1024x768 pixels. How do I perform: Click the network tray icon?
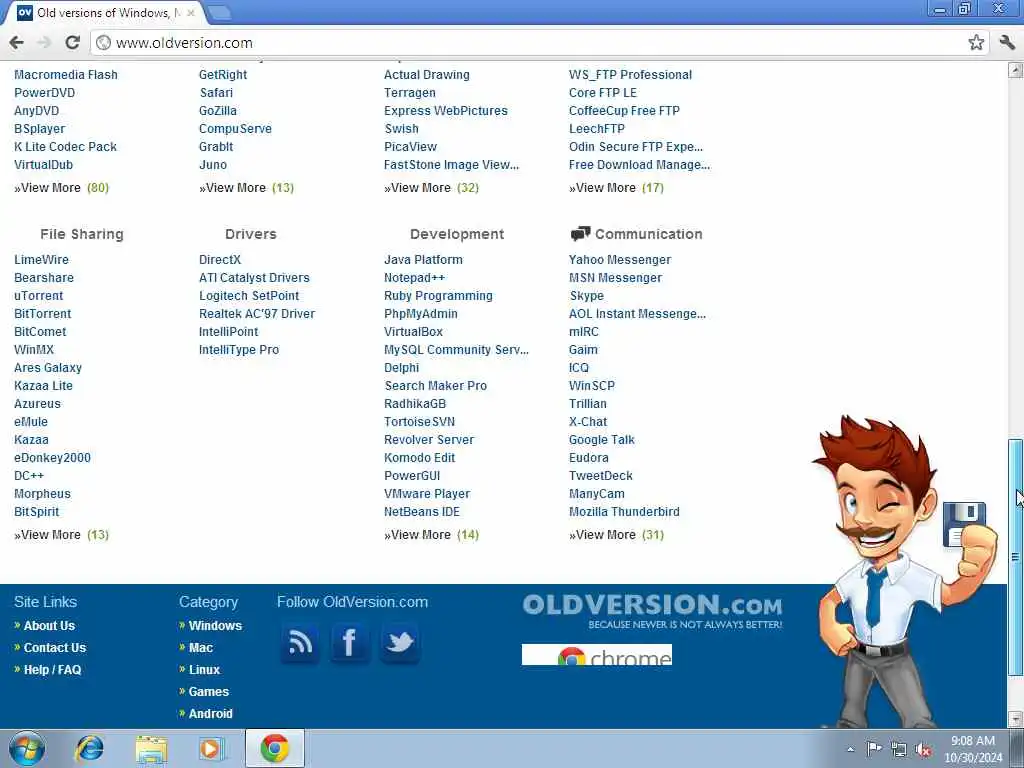tap(899, 750)
